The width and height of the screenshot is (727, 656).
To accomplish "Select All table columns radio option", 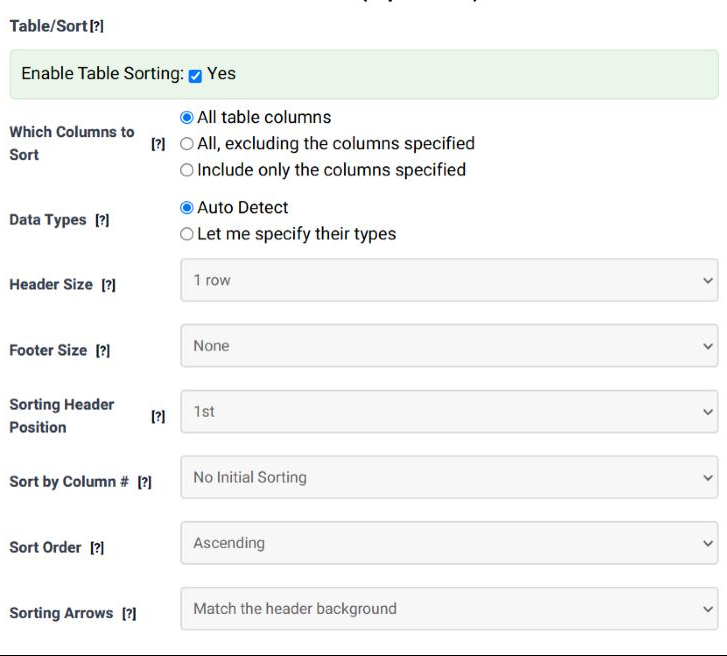I will coord(186,118).
